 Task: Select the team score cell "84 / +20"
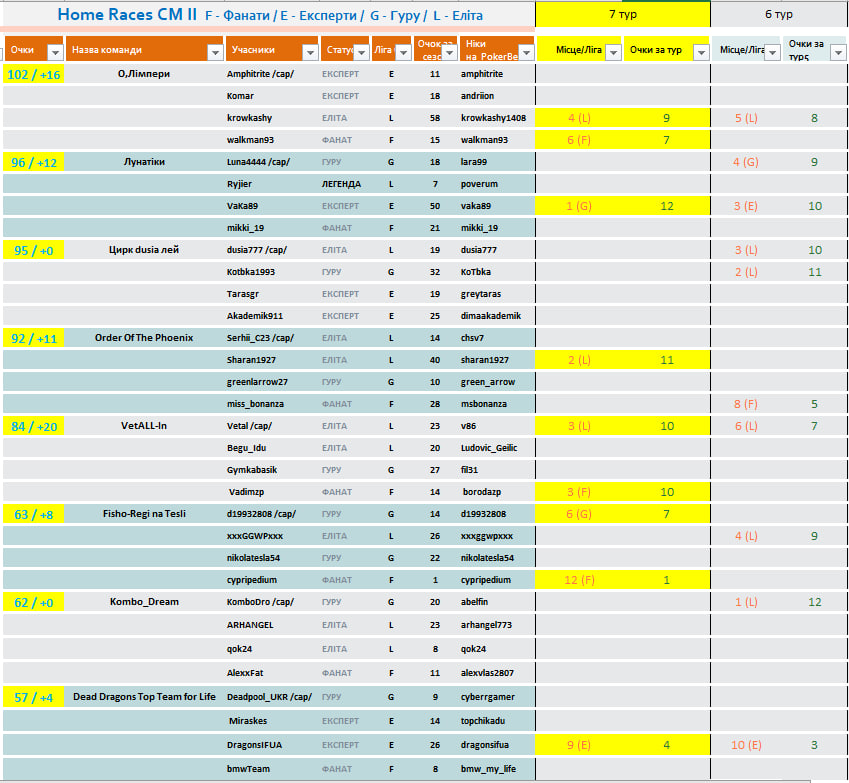pyautogui.click(x=34, y=426)
